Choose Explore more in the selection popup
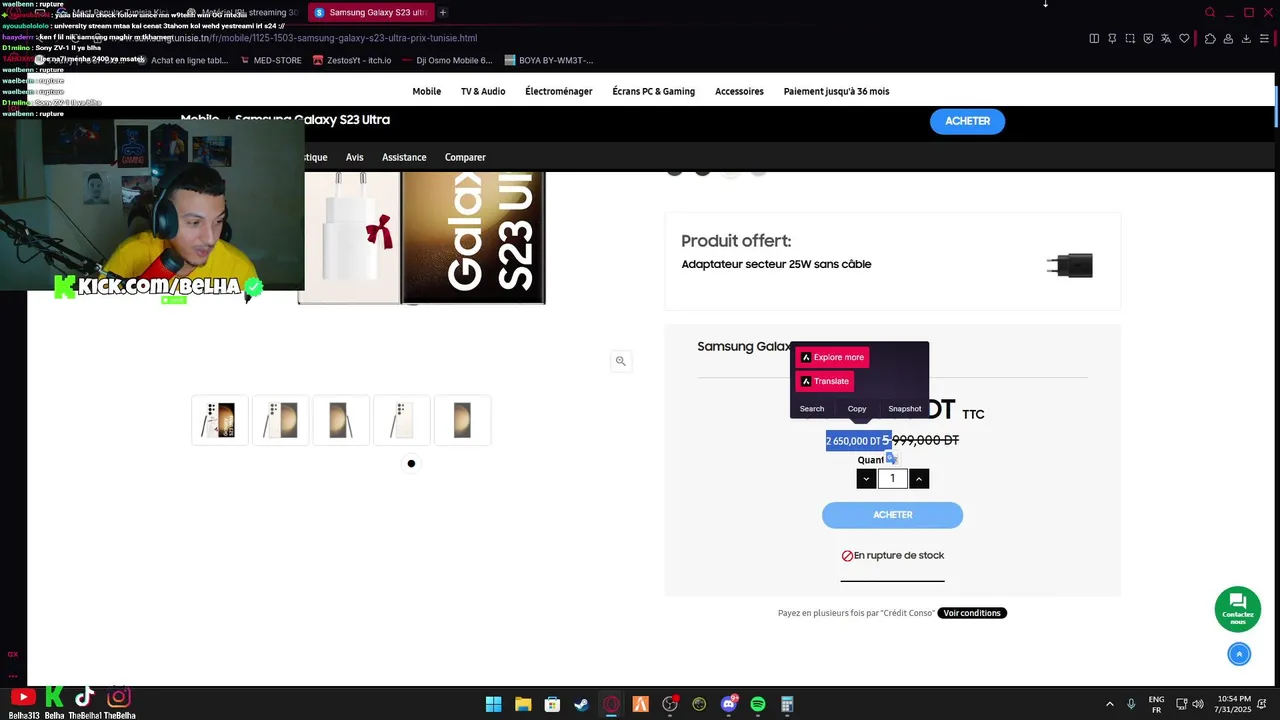The height and width of the screenshot is (720, 1280). [832, 357]
